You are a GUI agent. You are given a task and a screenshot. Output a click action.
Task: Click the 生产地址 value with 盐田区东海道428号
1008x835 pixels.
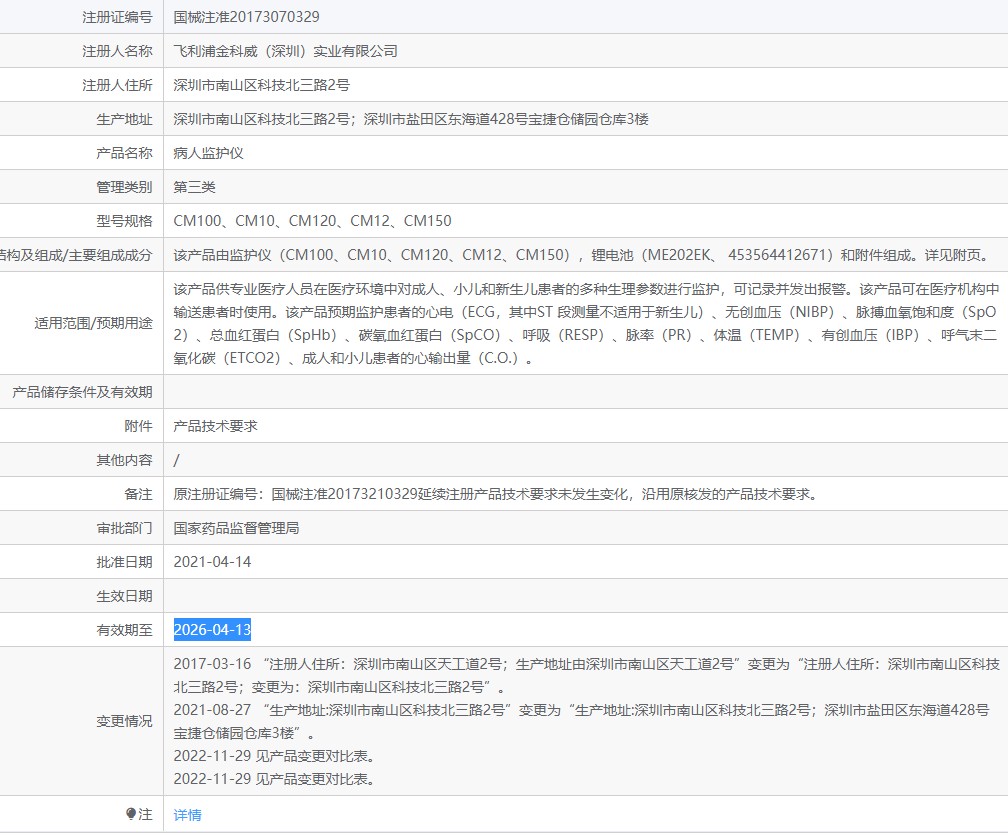coord(411,119)
